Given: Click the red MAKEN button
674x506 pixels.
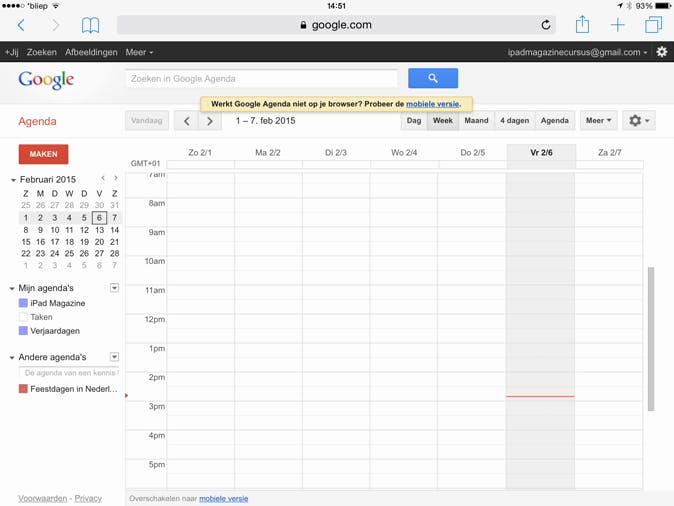Looking at the screenshot, I should [43, 154].
